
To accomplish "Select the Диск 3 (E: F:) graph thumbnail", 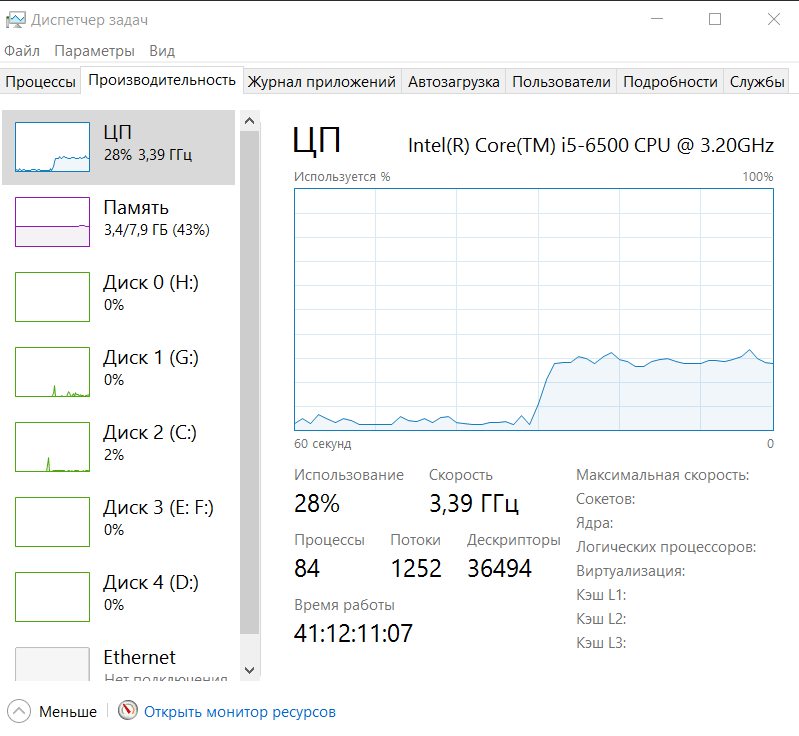I will (52, 521).
